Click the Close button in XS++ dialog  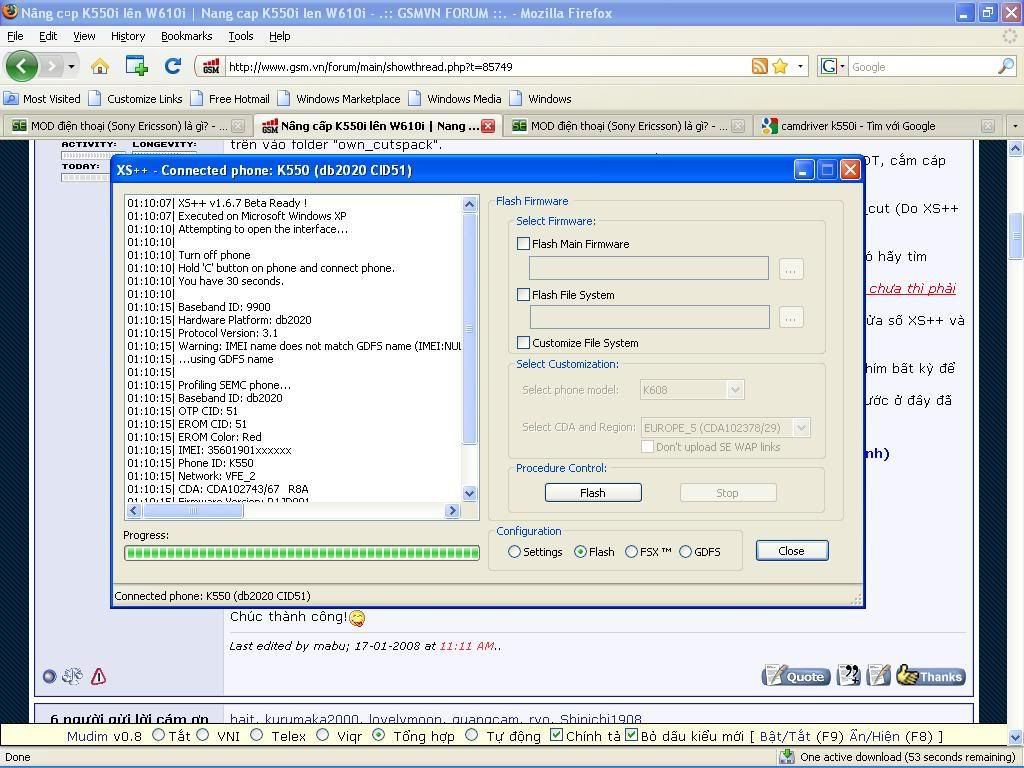(x=791, y=551)
